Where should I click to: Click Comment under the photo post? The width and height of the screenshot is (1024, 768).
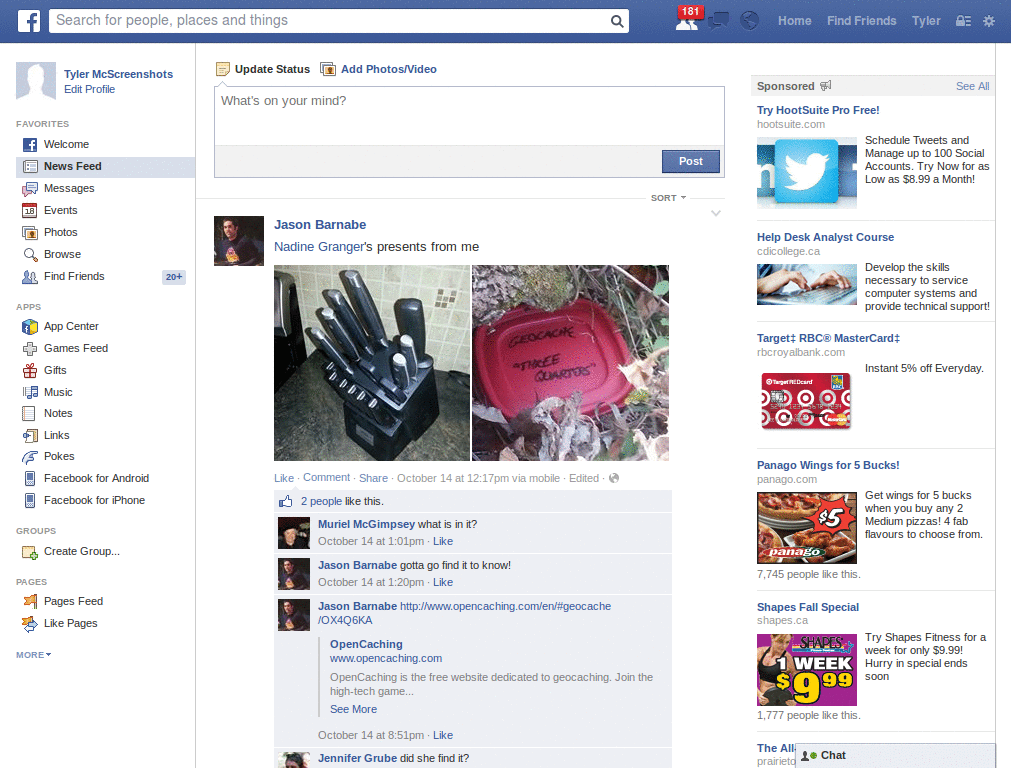click(x=327, y=478)
